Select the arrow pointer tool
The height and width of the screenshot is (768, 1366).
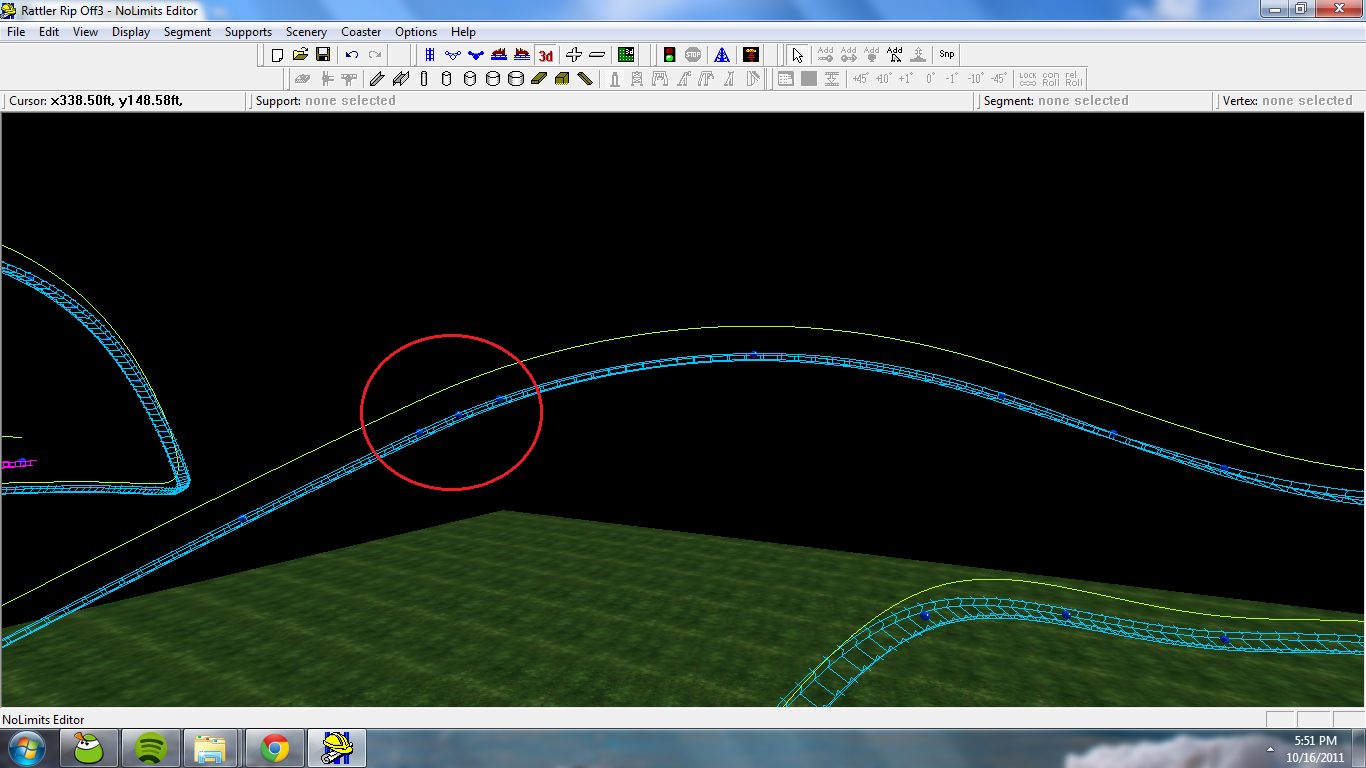[x=797, y=55]
